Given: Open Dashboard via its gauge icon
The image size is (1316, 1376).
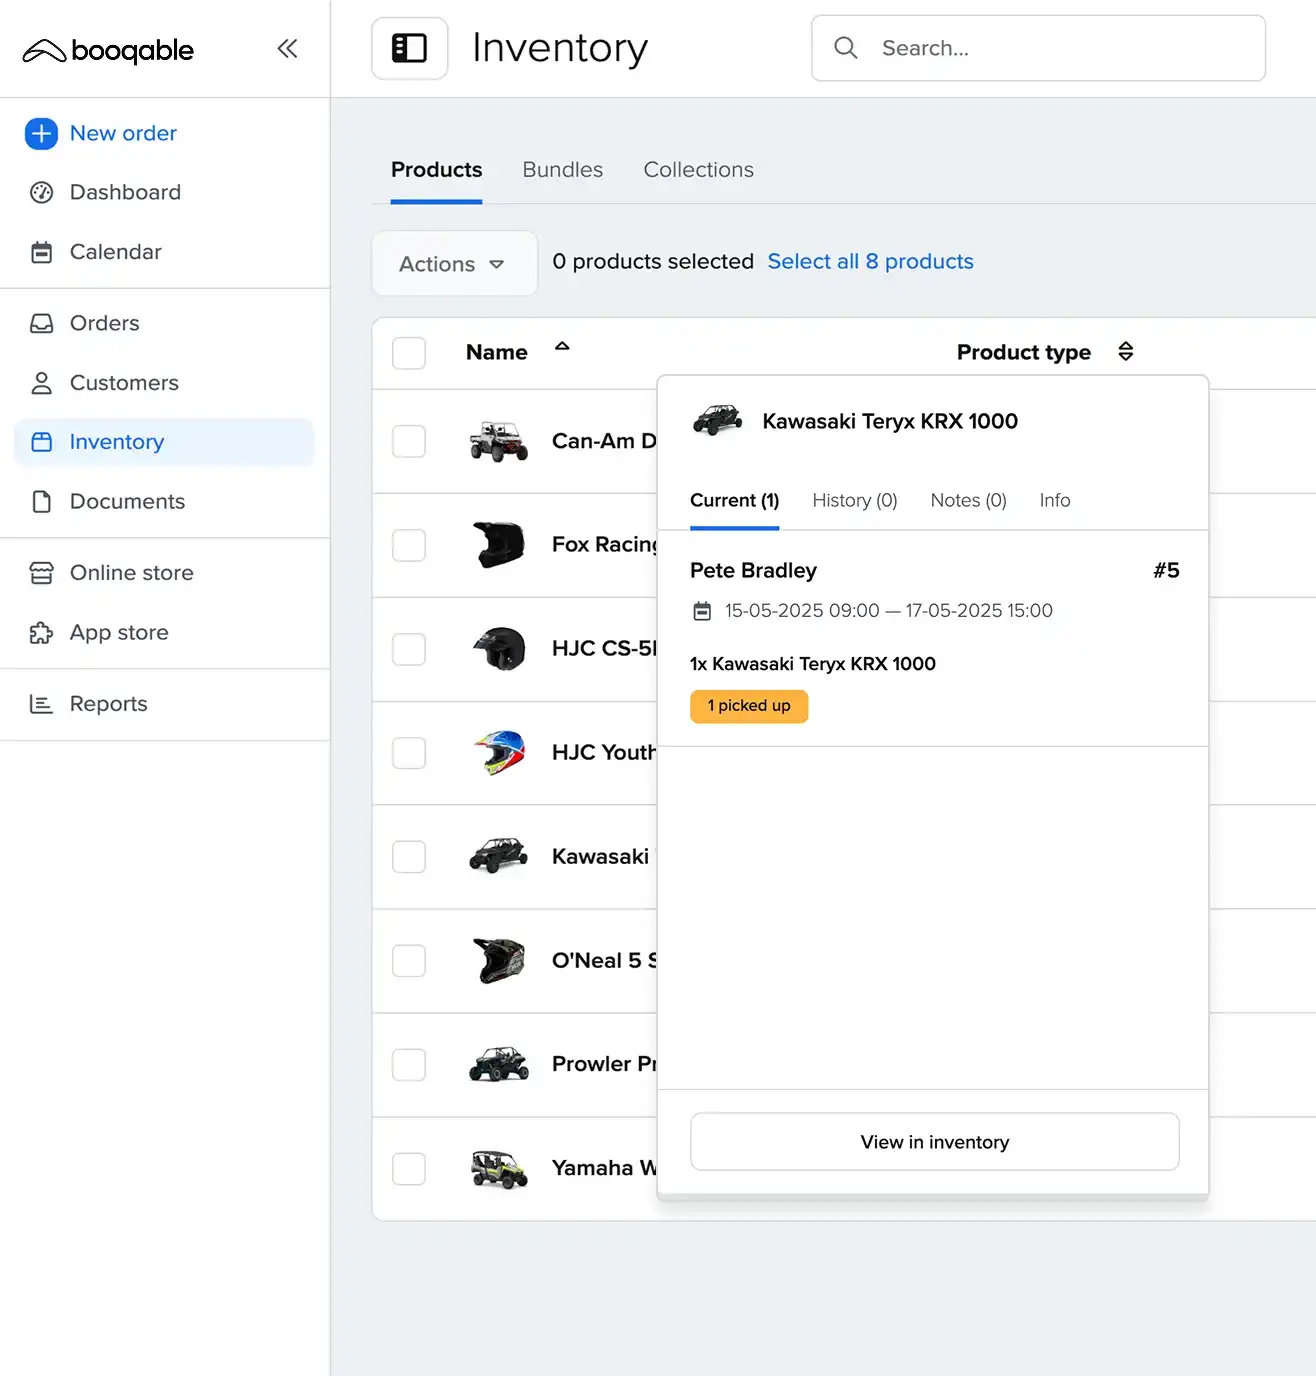Looking at the screenshot, I should (41, 192).
